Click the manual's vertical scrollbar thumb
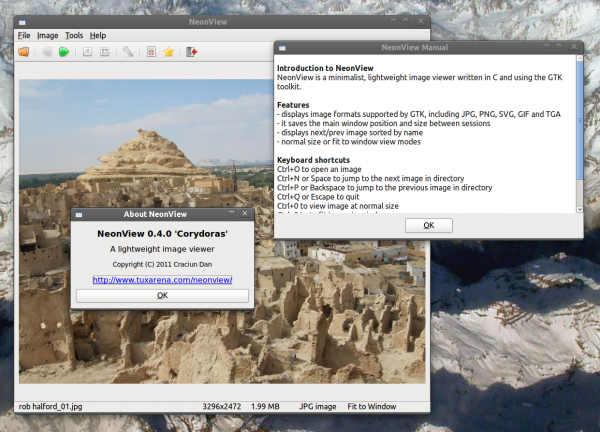The height and width of the screenshot is (432, 600). tap(579, 120)
